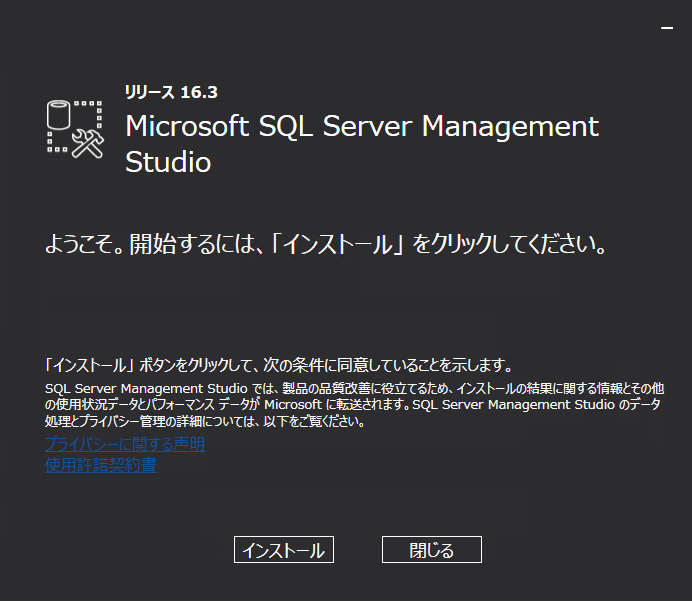Click the リリース 16.3 version label

171,93
